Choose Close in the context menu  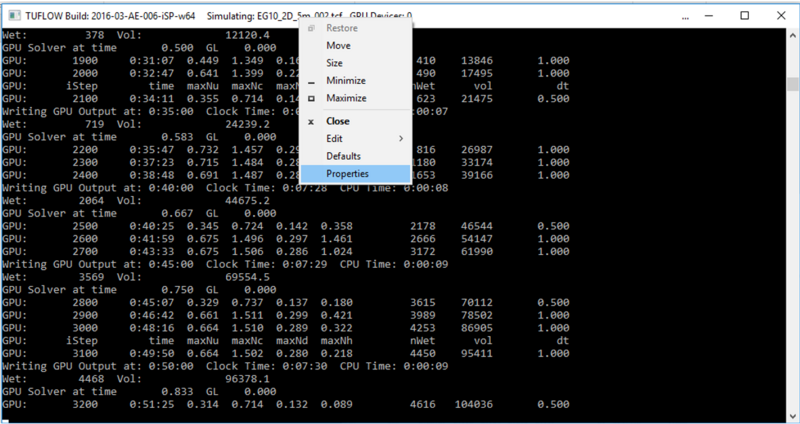pyautogui.click(x=355, y=121)
